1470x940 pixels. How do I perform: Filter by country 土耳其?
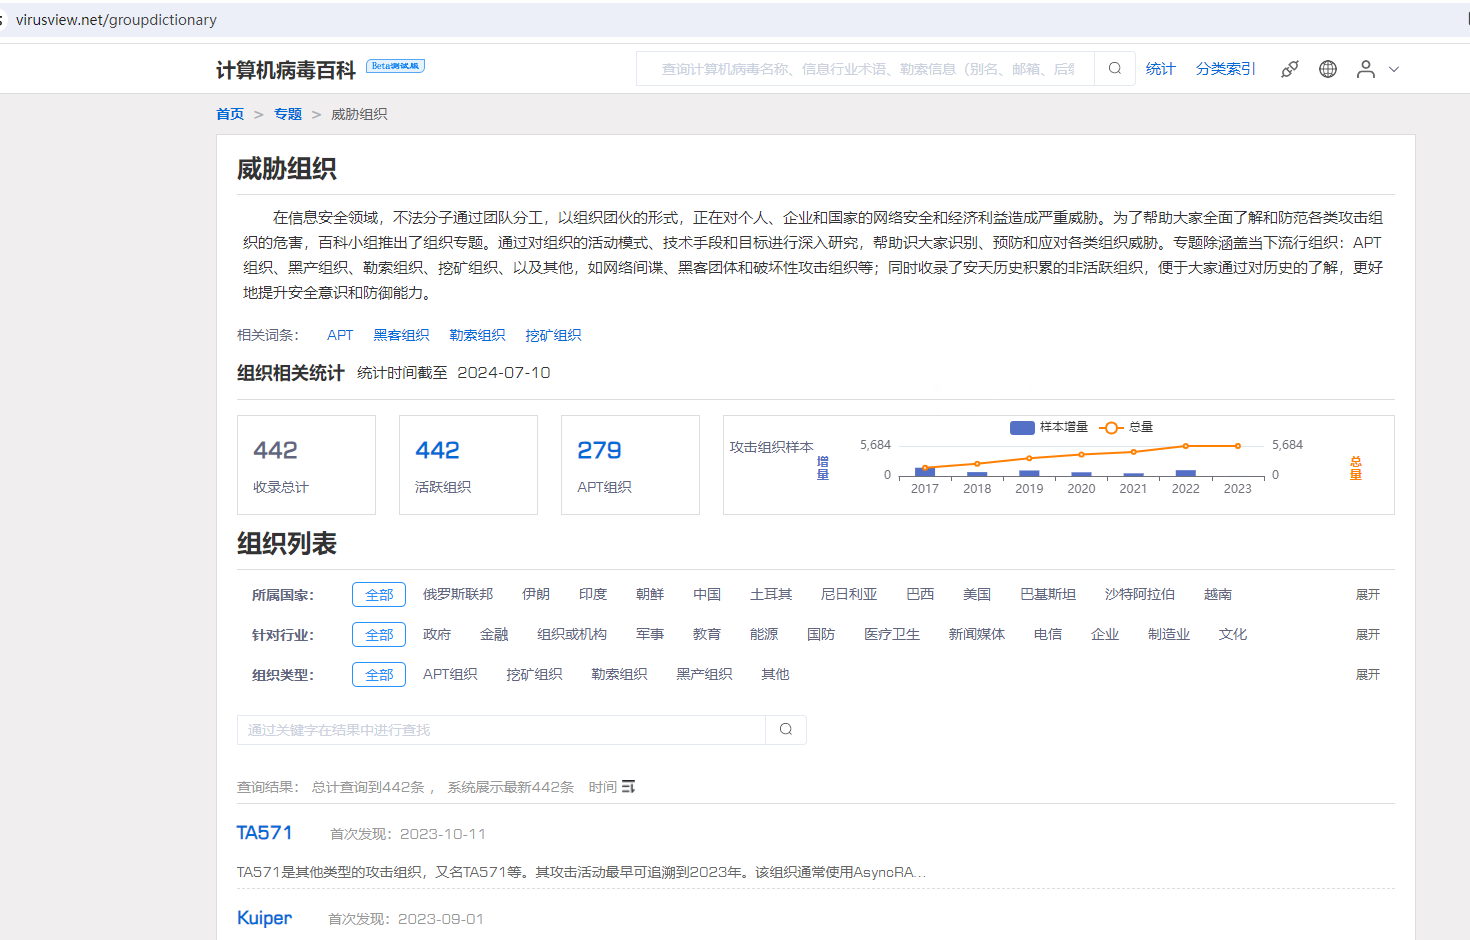(x=771, y=594)
